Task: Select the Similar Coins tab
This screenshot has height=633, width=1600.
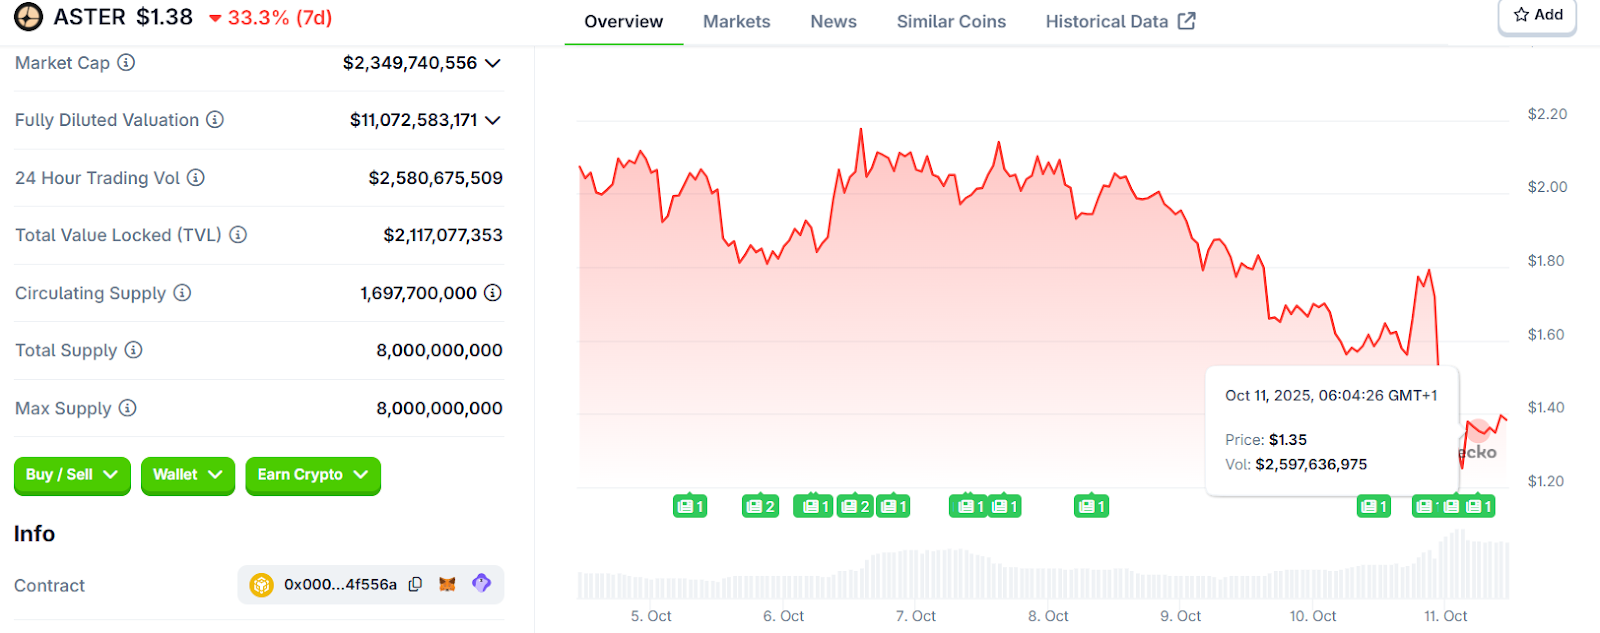Action: pos(951,21)
